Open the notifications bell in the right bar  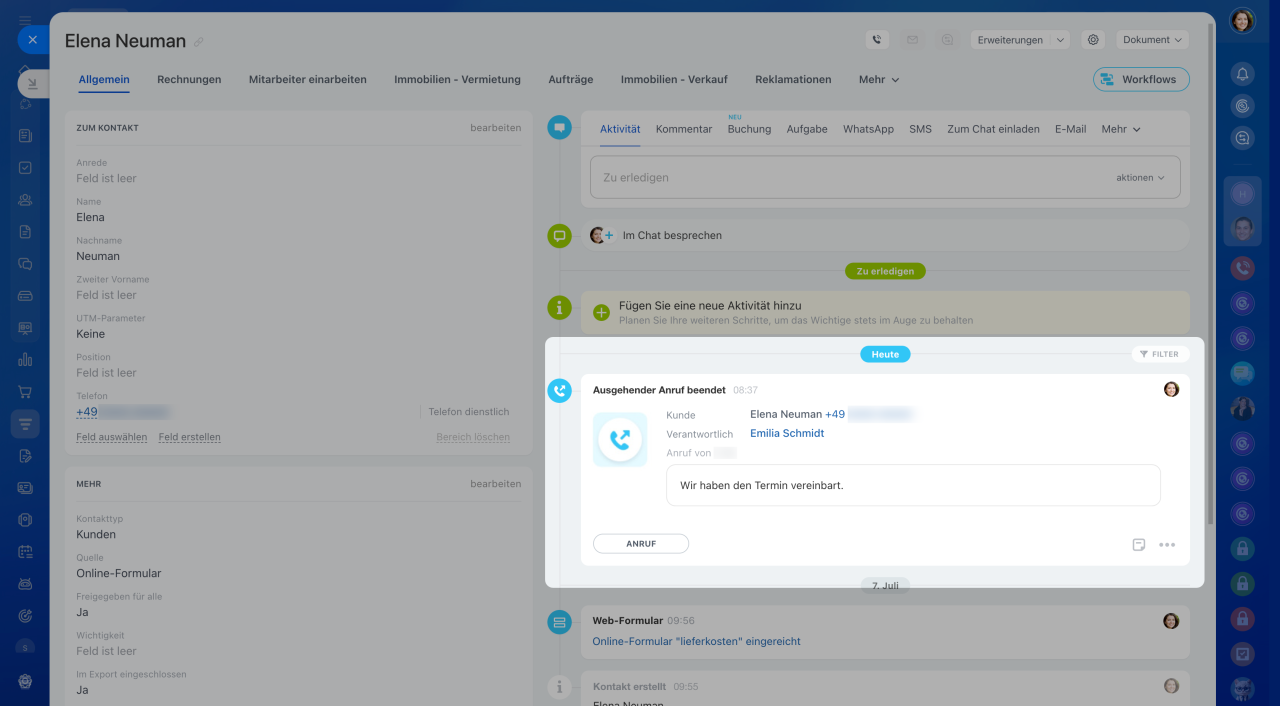tap(1242, 74)
